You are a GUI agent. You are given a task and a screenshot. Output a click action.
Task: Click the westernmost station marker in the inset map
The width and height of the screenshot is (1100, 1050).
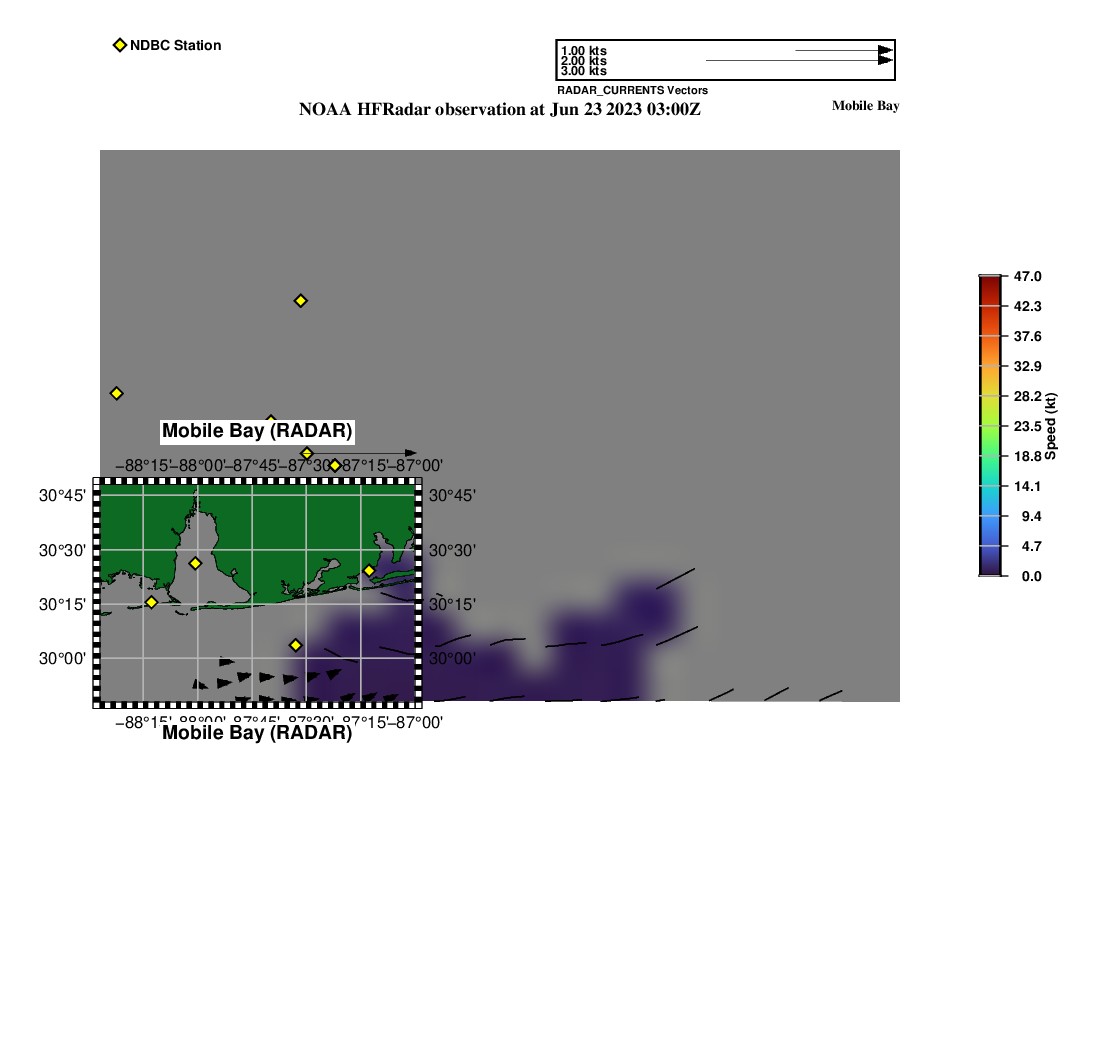click(151, 602)
